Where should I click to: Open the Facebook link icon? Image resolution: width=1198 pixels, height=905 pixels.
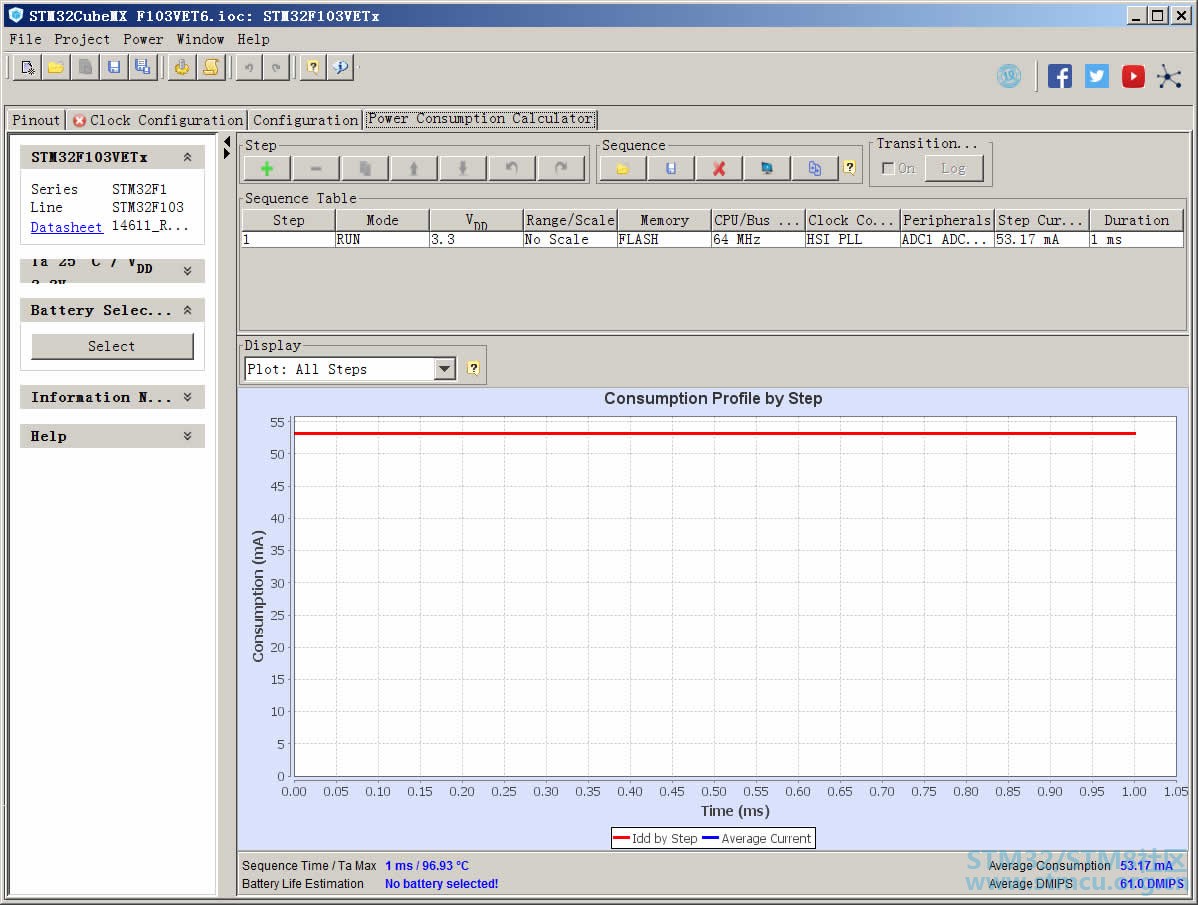(1060, 76)
